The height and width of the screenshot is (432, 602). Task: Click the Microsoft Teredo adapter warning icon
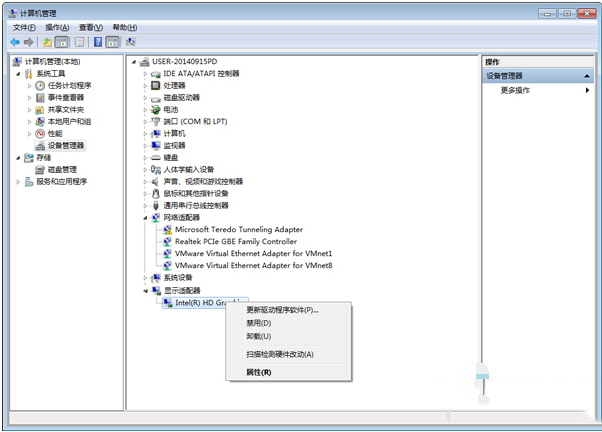[x=167, y=230]
